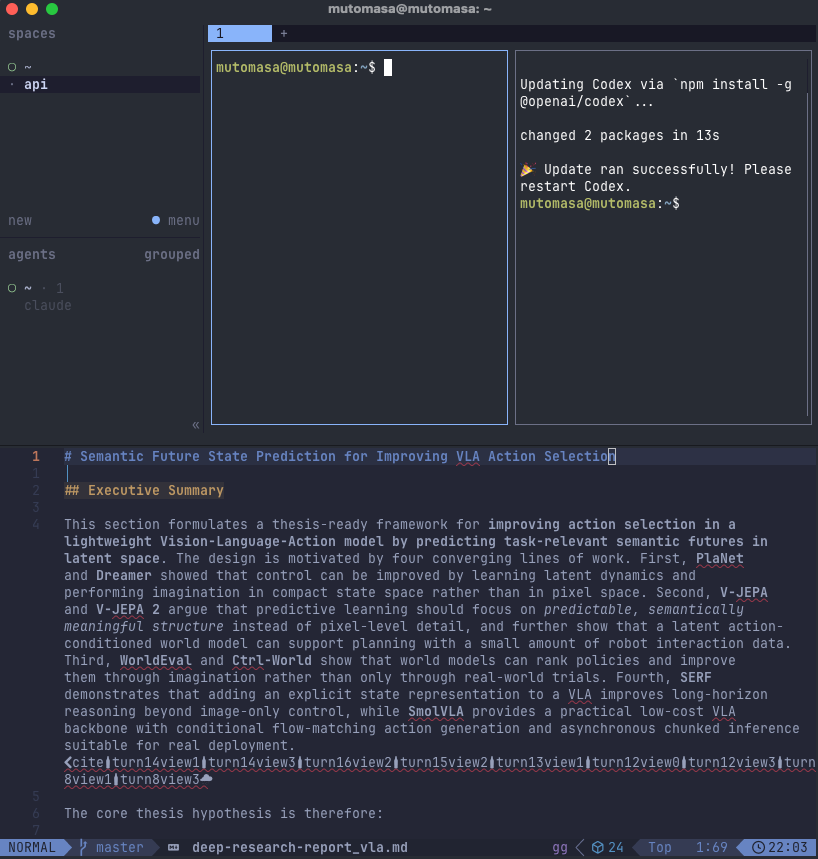Focus the right terminal pane with Codex output
Image resolution: width=818 pixels, height=859 pixels.
click(663, 237)
